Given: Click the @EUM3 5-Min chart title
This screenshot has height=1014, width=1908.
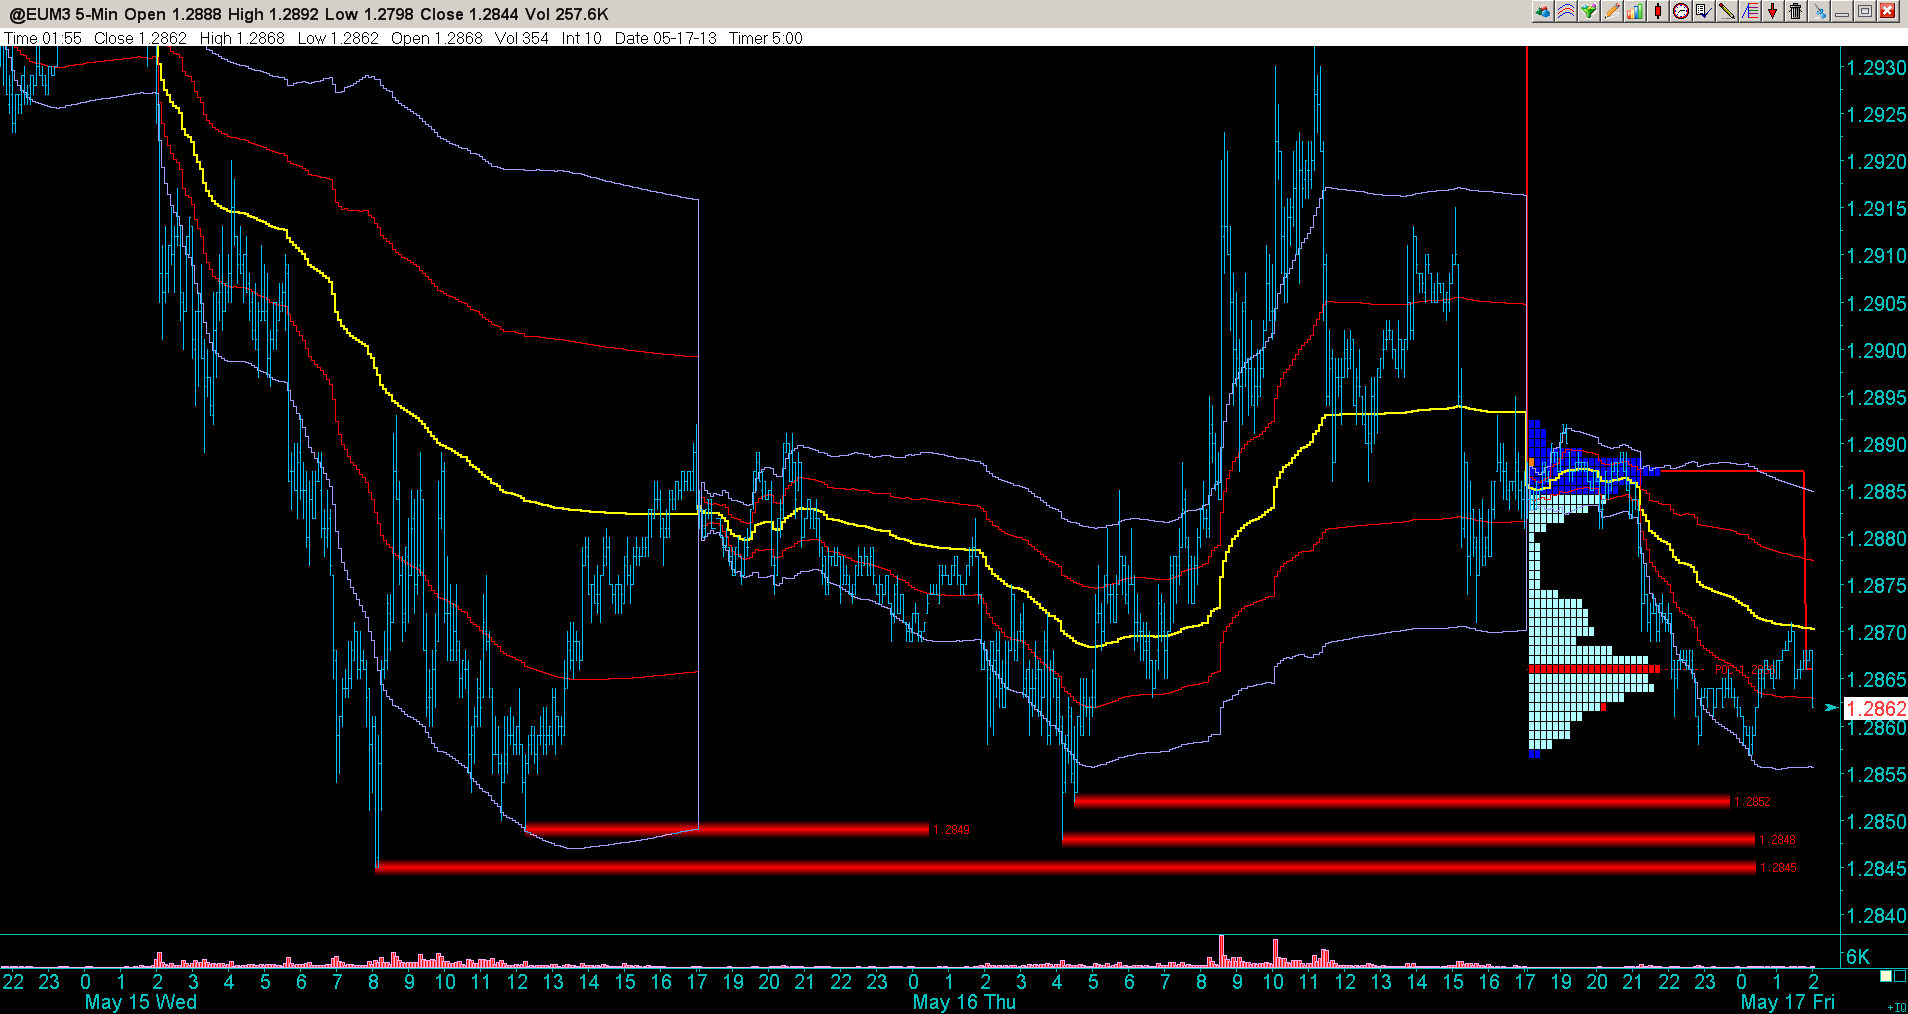Looking at the screenshot, I should coord(63,14).
